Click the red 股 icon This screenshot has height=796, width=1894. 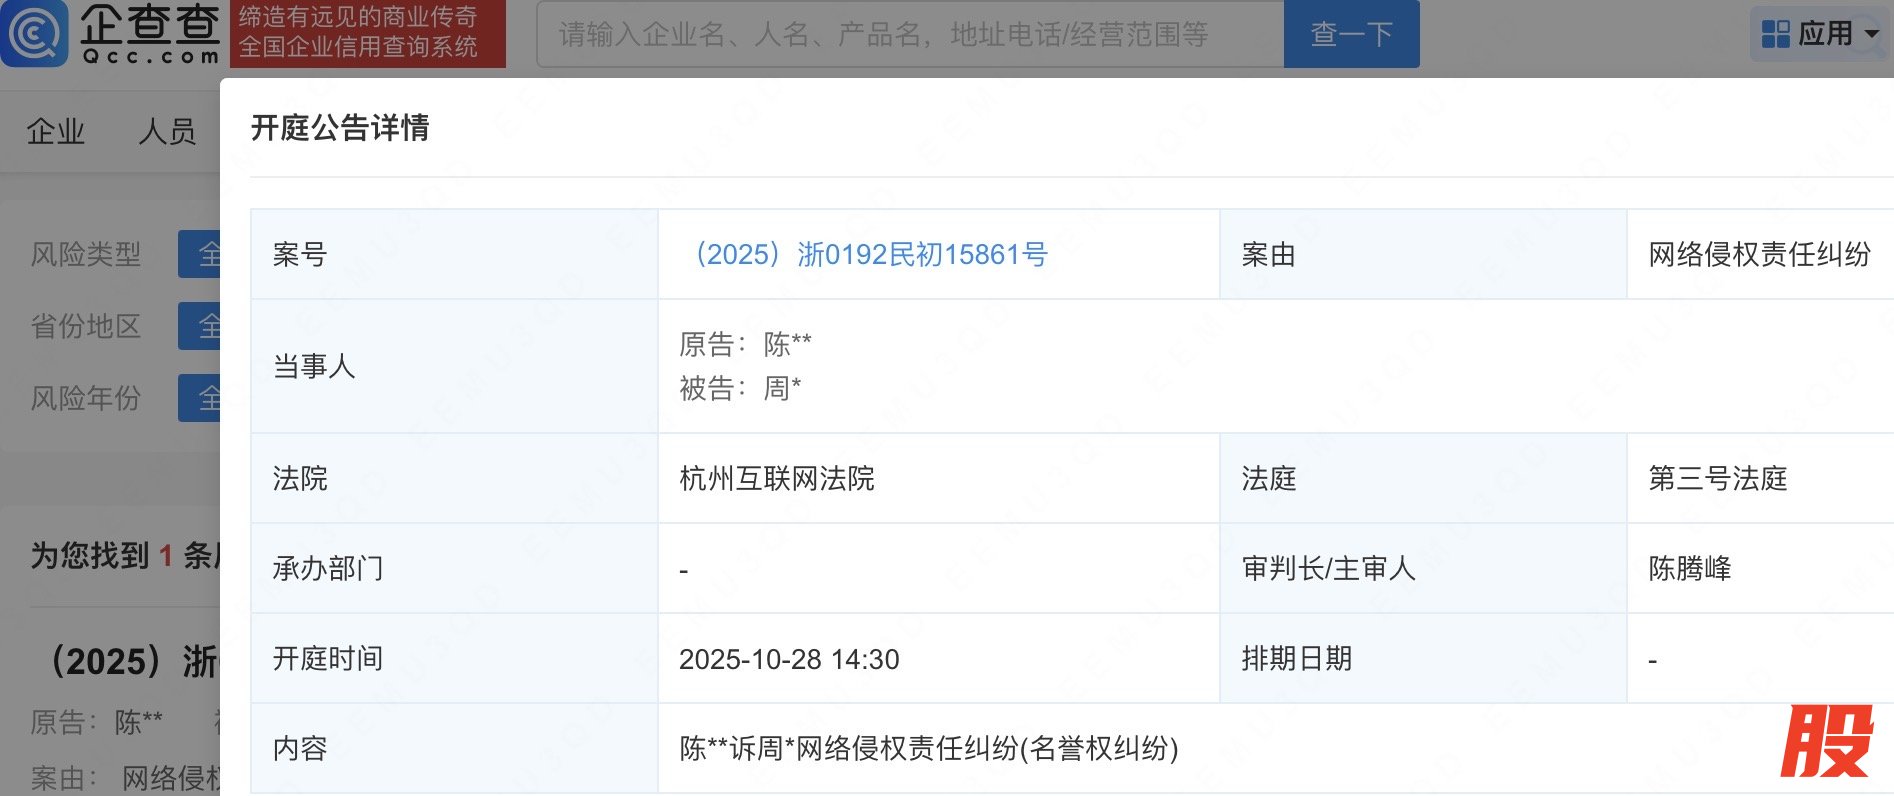(1826, 741)
